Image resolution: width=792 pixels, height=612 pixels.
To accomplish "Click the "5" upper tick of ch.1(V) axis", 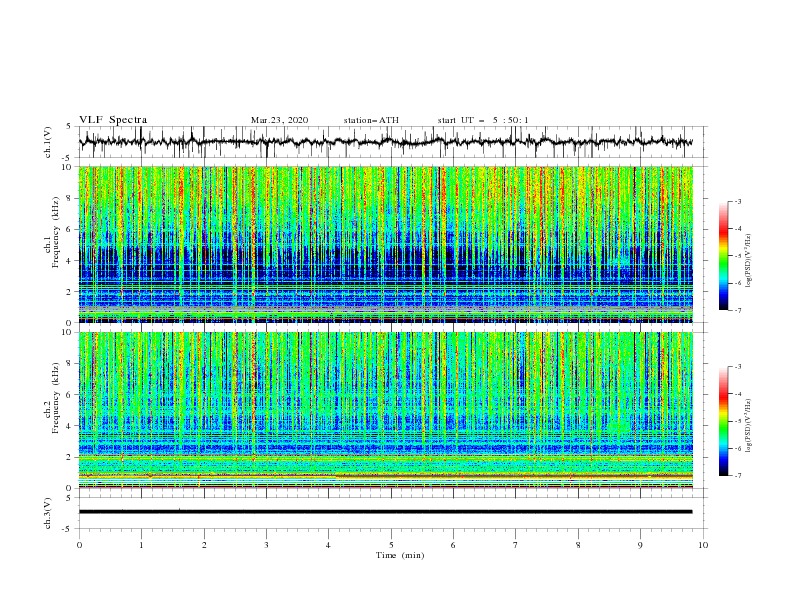I will (70, 127).
